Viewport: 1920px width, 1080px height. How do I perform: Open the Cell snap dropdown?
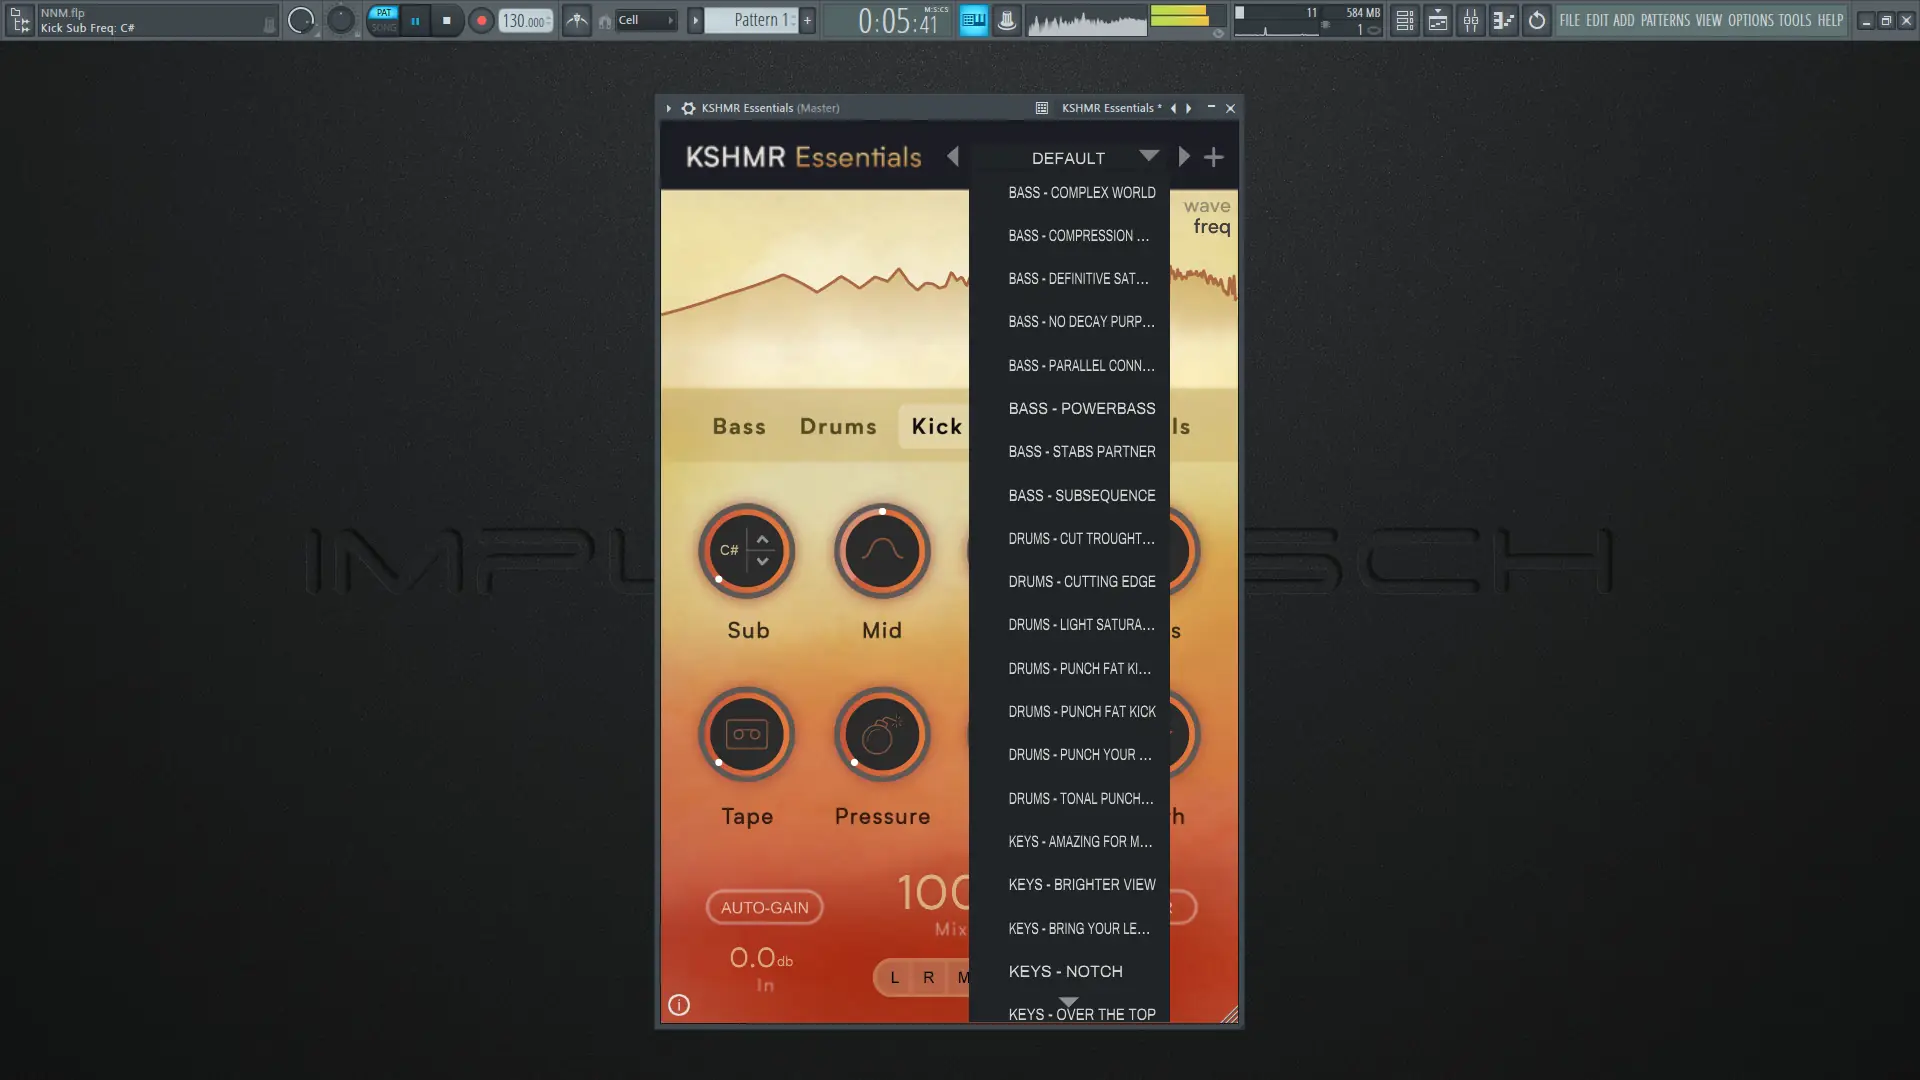645,20
